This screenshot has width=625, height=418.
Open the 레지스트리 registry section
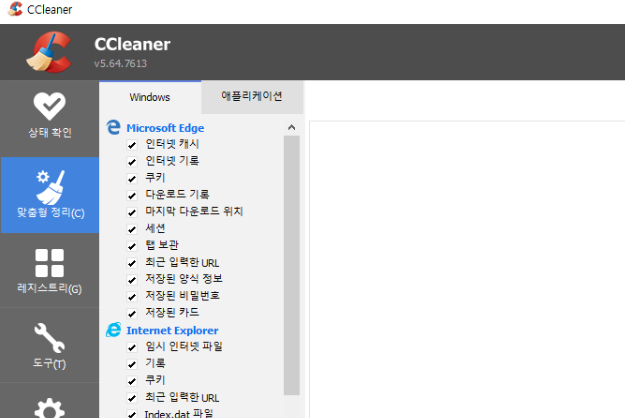click(x=49, y=271)
